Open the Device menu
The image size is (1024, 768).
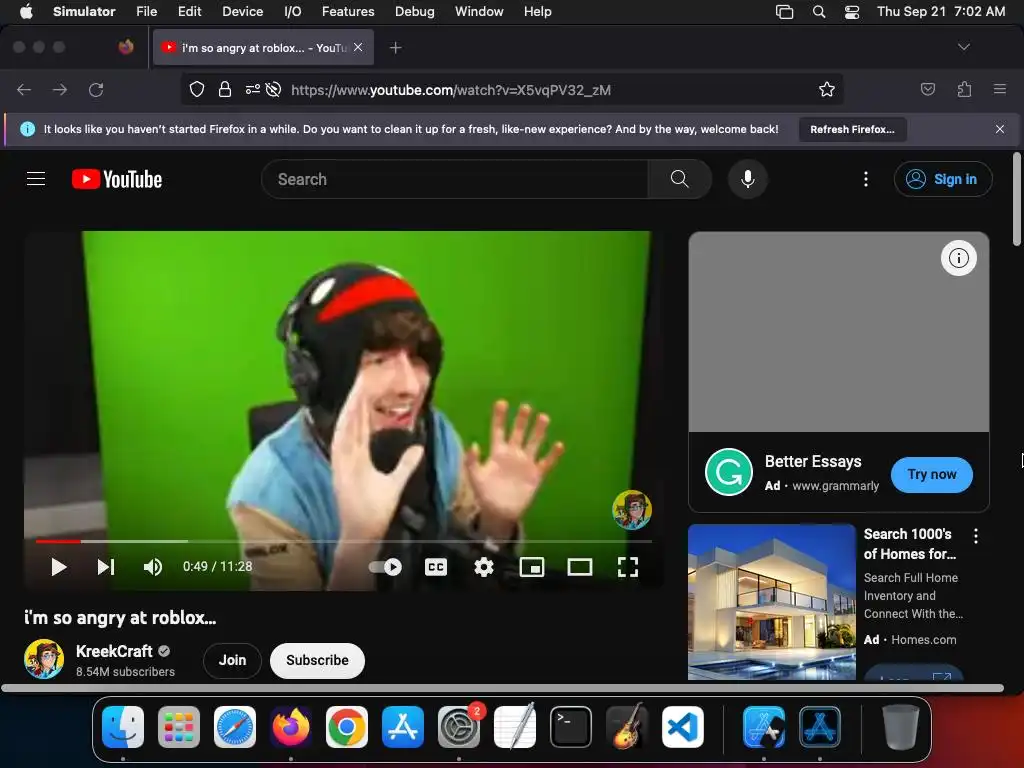(242, 11)
